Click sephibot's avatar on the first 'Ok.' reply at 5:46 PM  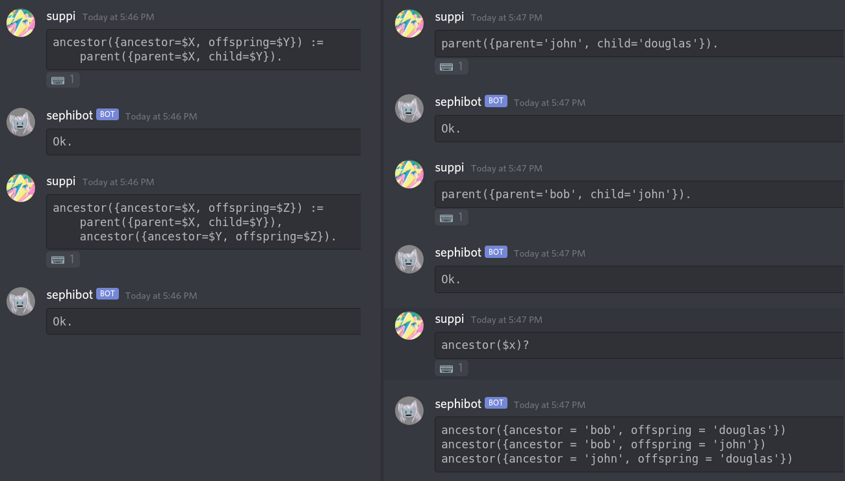pyautogui.click(x=20, y=122)
